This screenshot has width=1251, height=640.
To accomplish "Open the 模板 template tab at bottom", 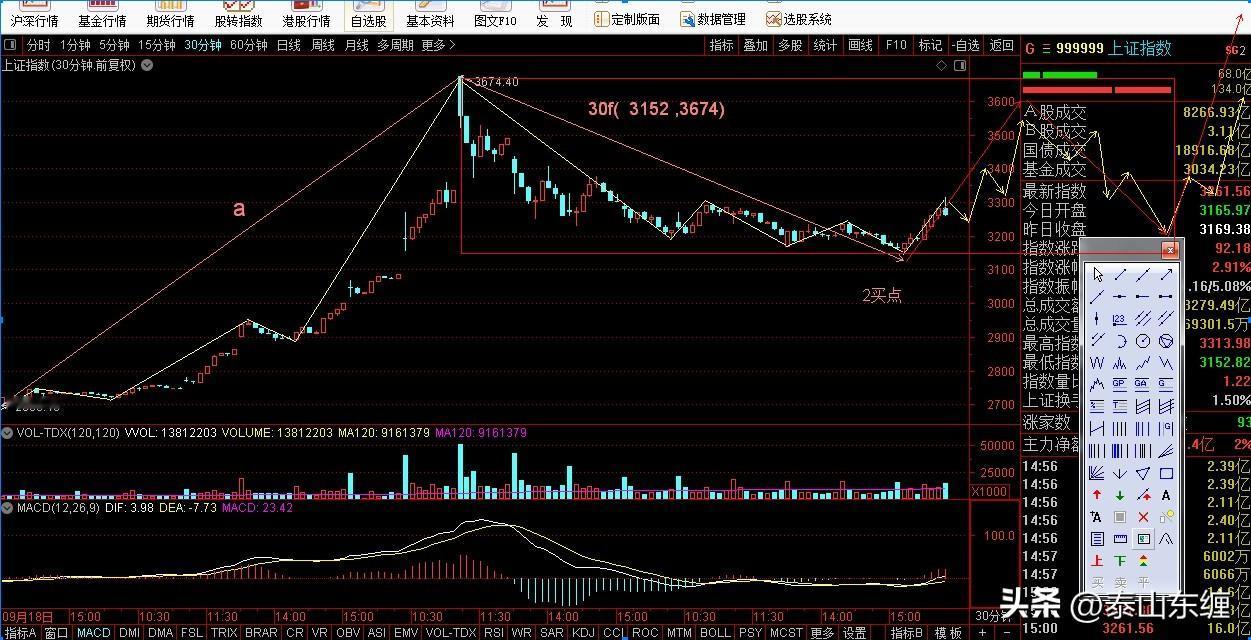I will 948,633.
